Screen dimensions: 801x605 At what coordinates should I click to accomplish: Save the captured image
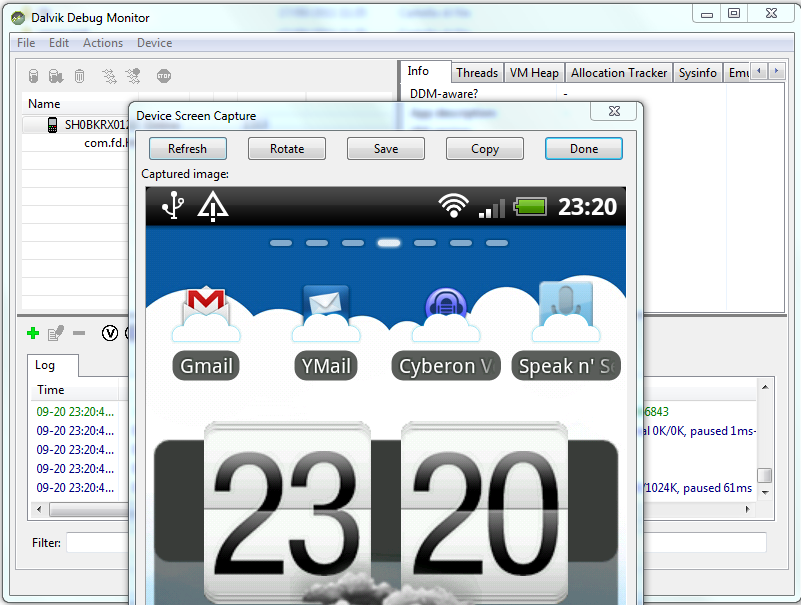point(386,149)
